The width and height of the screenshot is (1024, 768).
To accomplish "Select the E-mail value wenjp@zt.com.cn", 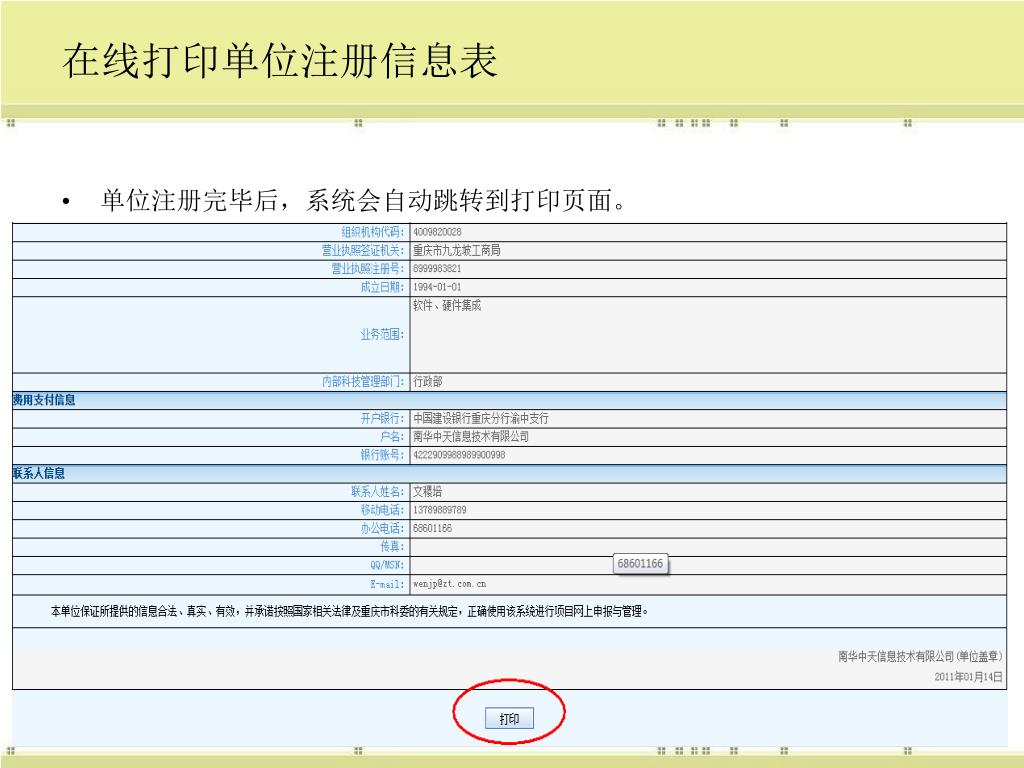I will point(450,584).
